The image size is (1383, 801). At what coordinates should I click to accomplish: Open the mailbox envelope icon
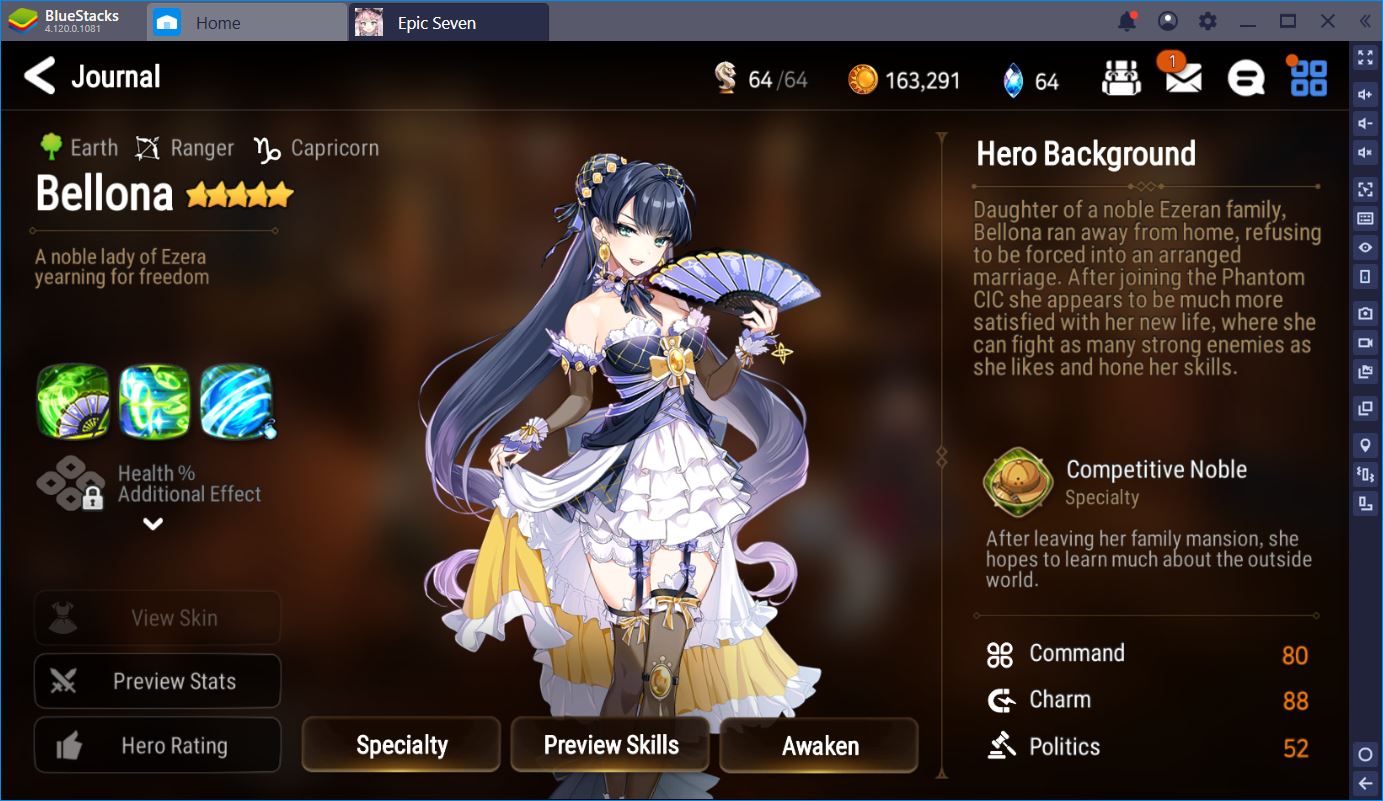[1183, 76]
